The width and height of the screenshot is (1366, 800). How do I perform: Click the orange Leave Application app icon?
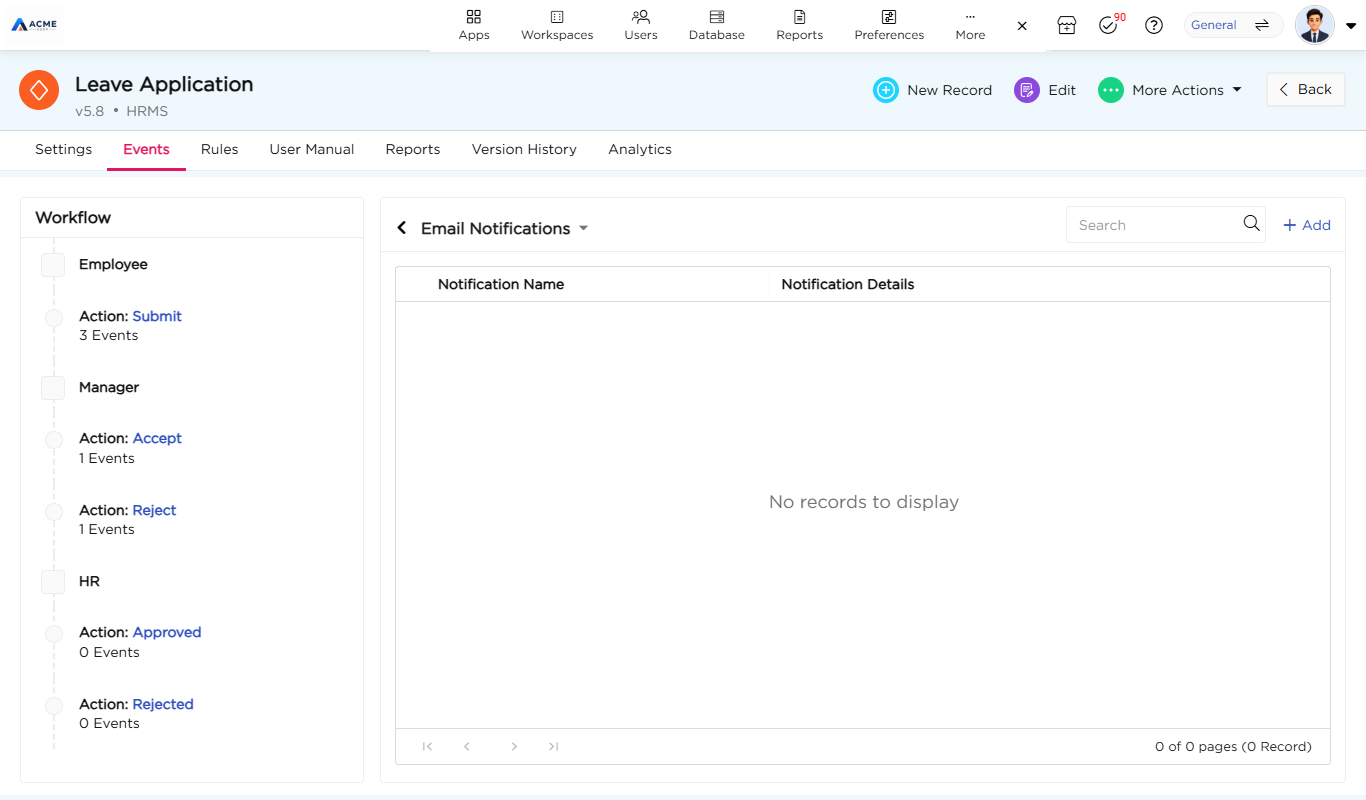click(x=39, y=90)
